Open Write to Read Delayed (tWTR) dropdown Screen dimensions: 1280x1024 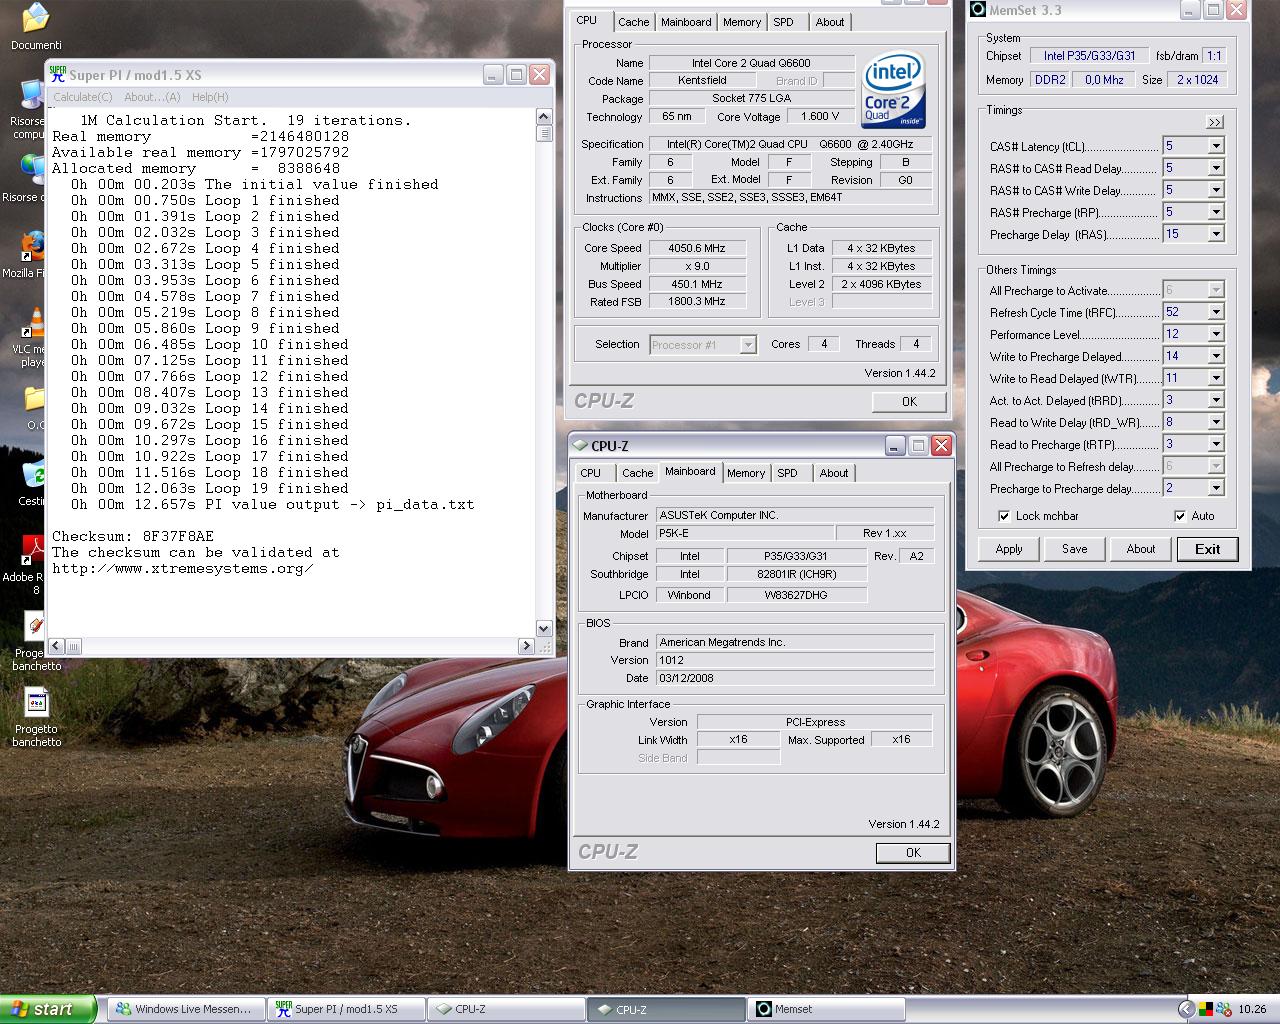tap(1216, 378)
